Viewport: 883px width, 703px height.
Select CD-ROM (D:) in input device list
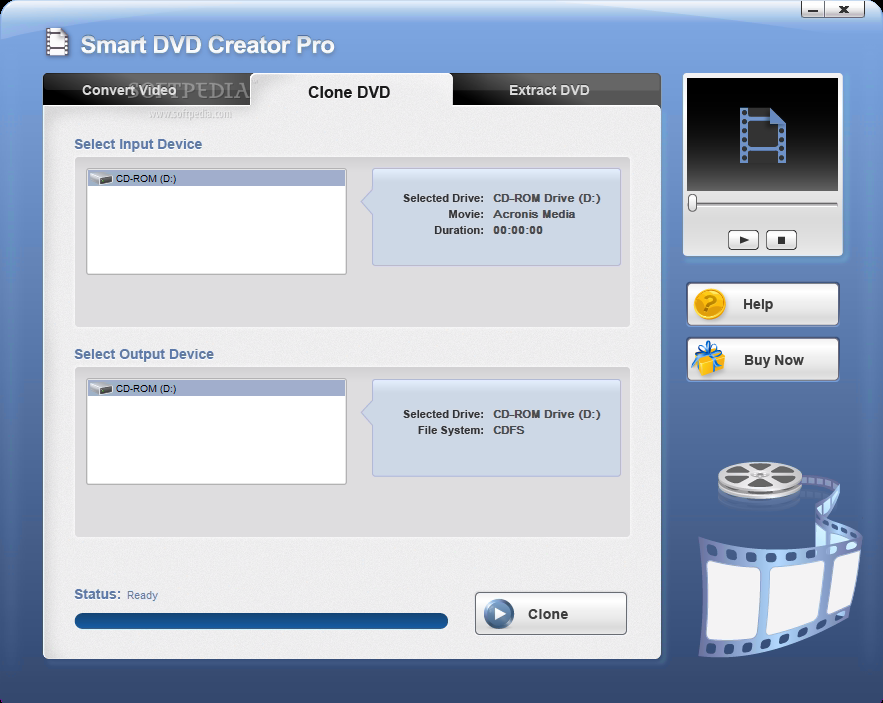tap(217, 179)
